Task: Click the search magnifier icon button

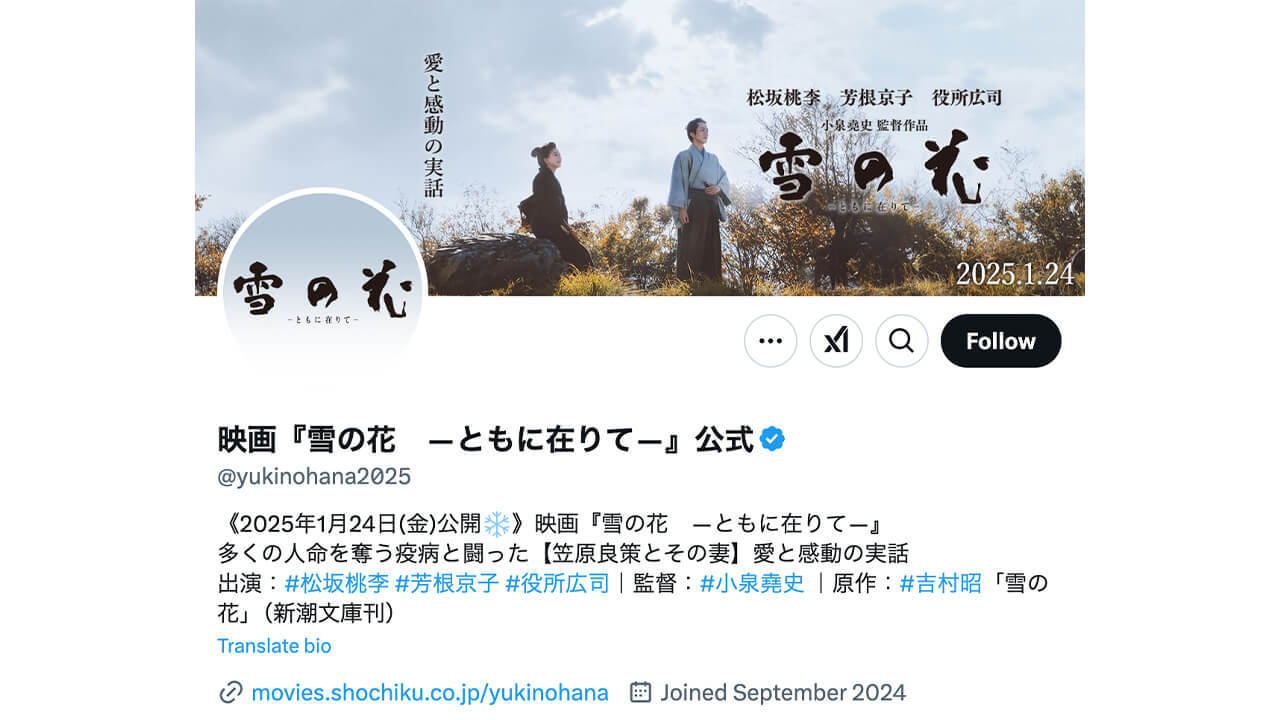Action: click(901, 341)
